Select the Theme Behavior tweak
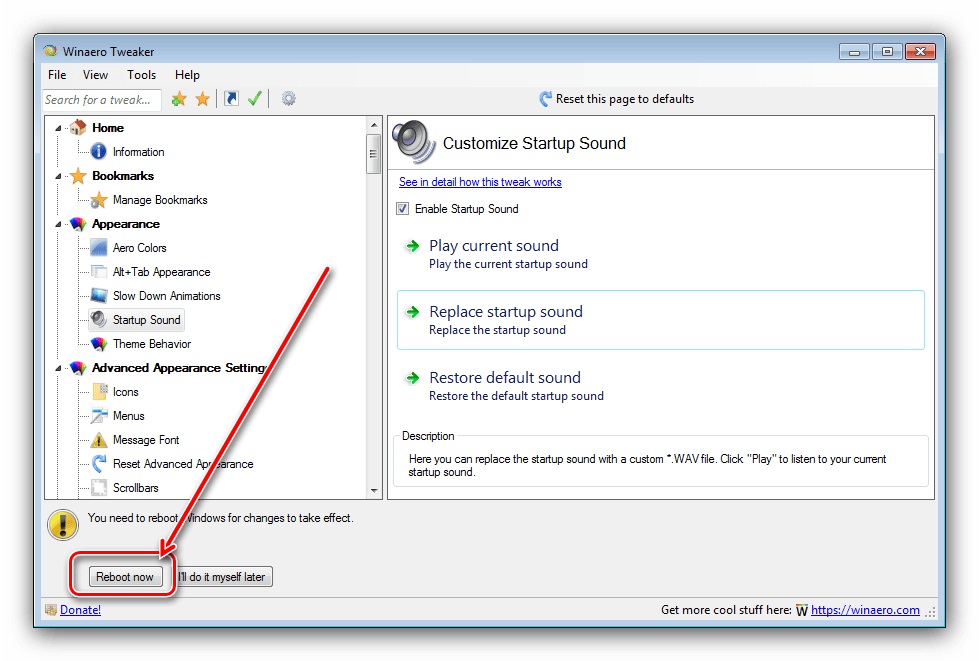Viewport: 979px width, 661px height. [151, 344]
